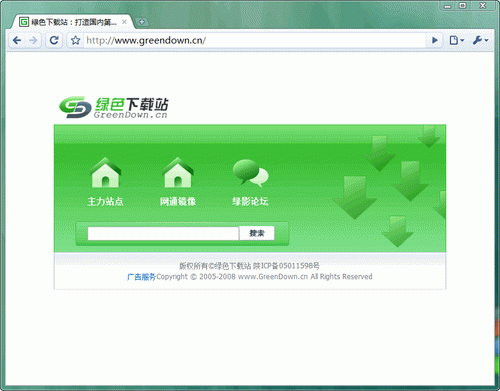This screenshot has width=500, height=391.
Task: Click the 搜索 search button
Action: tap(257, 233)
